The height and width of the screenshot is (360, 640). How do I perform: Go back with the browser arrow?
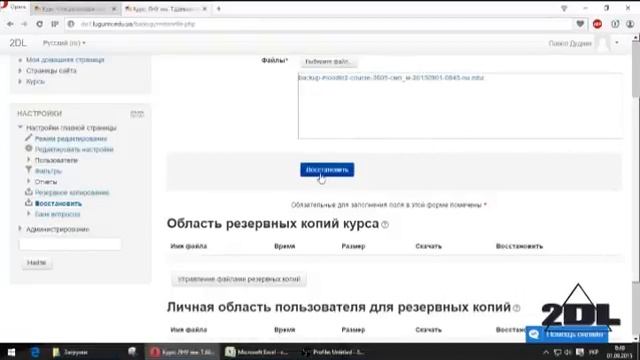[10, 24]
